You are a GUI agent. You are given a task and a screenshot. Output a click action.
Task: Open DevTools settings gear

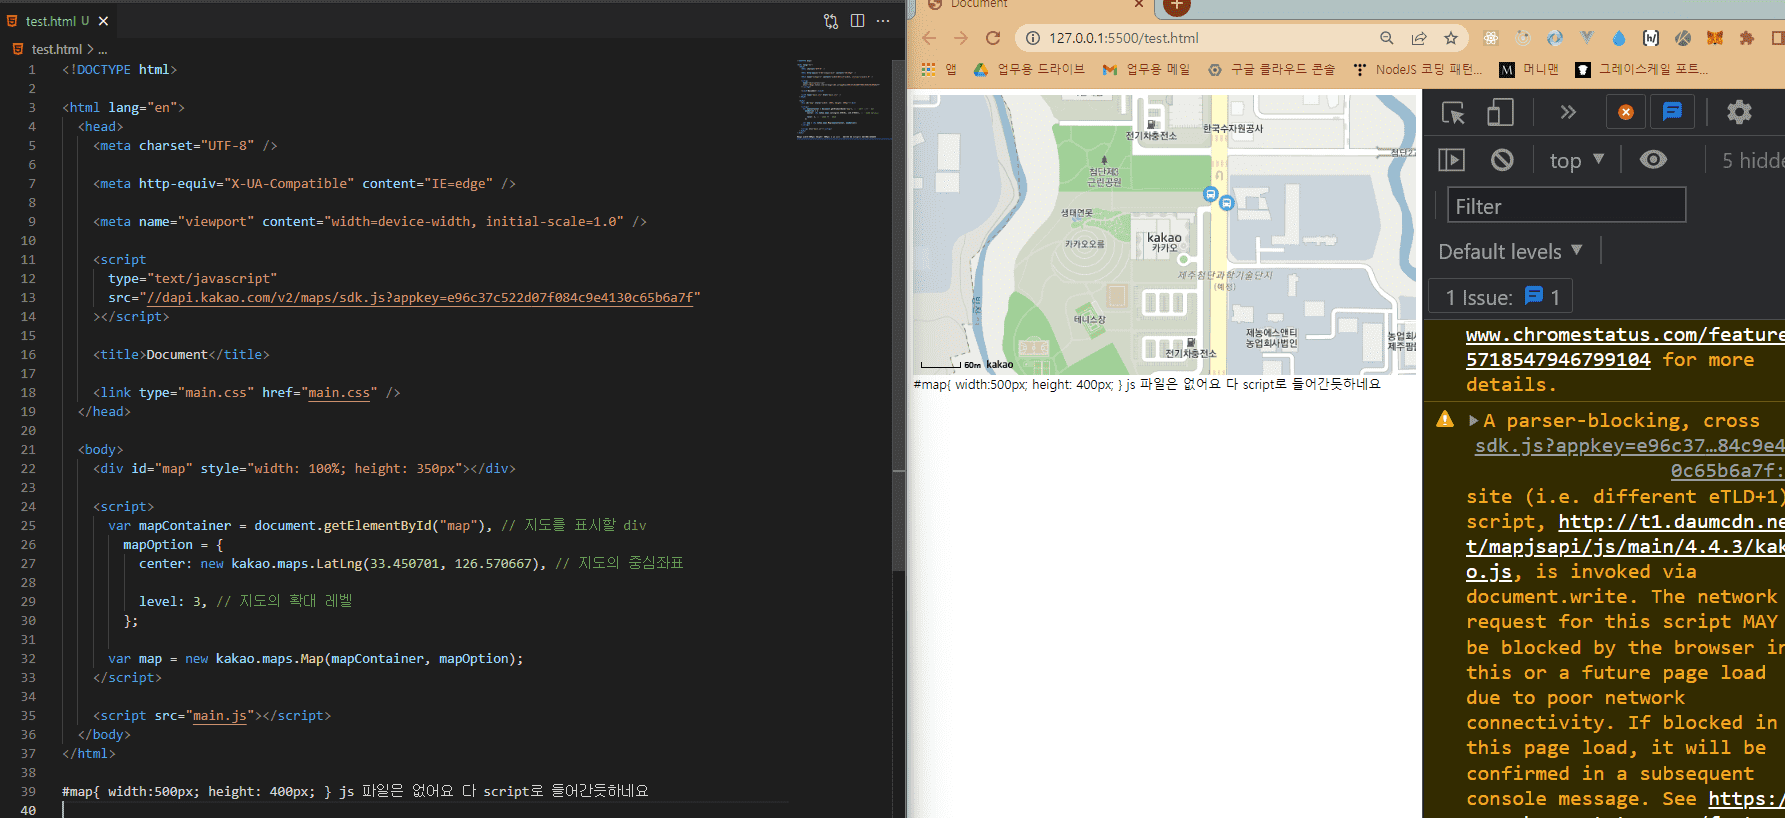tap(1739, 112)
